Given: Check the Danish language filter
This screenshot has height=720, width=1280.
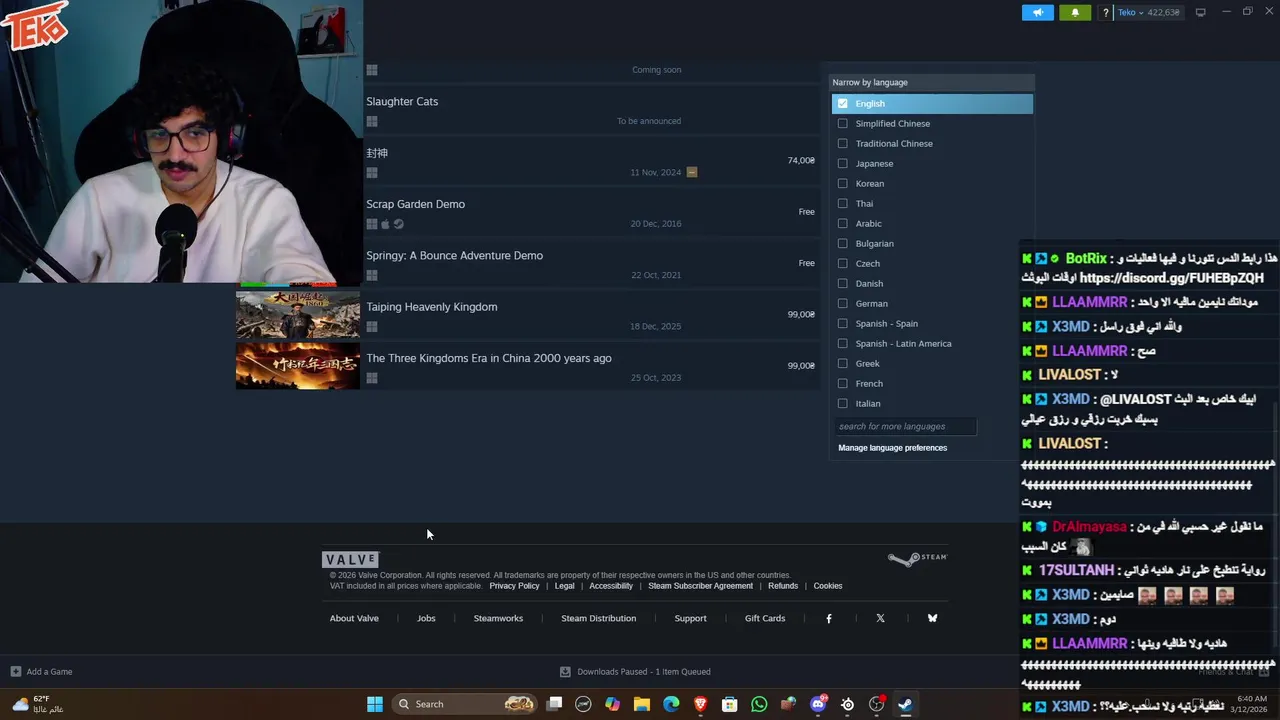Looking at the screenshot, I should coord(842,283).
